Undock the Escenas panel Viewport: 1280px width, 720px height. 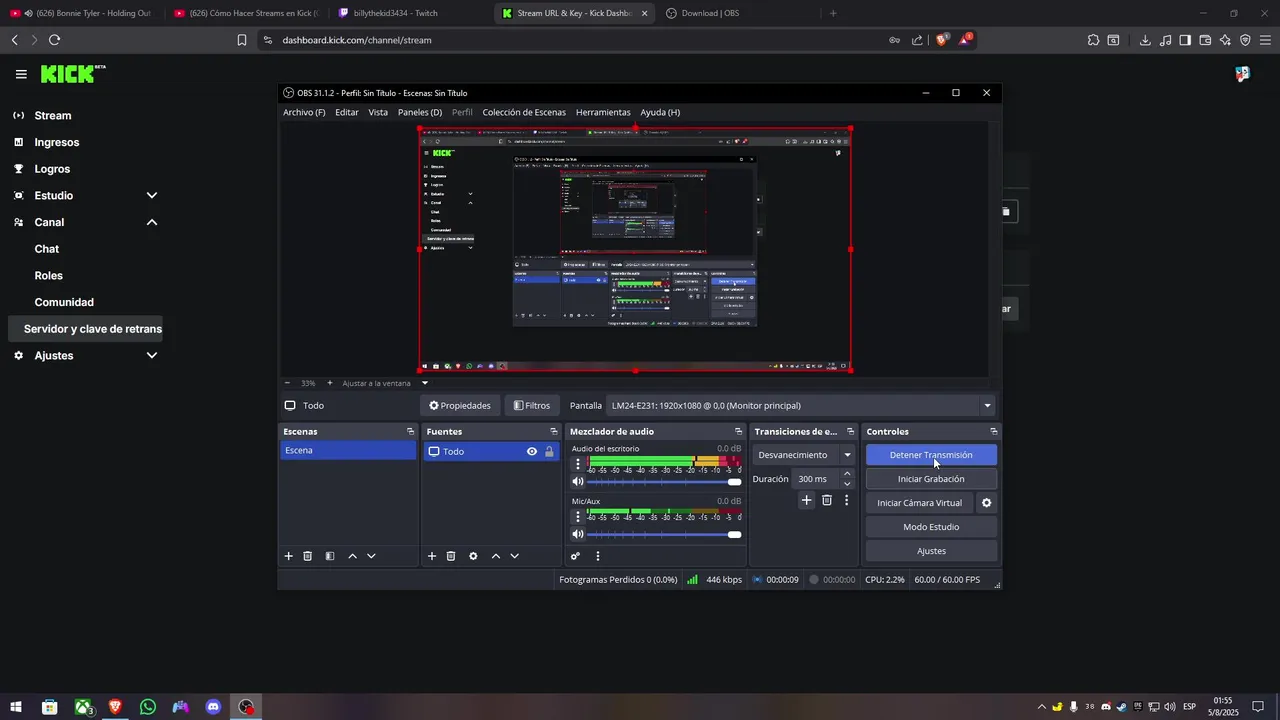pos(410,432)
